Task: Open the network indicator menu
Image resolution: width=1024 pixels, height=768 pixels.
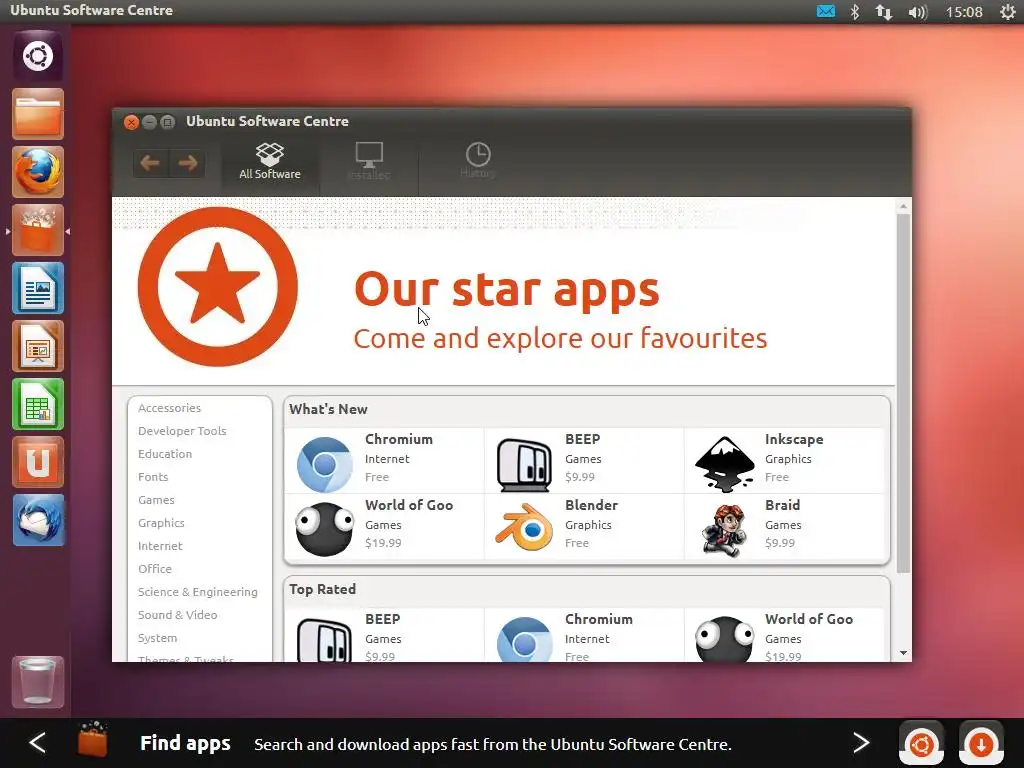Action: (884, 11)
